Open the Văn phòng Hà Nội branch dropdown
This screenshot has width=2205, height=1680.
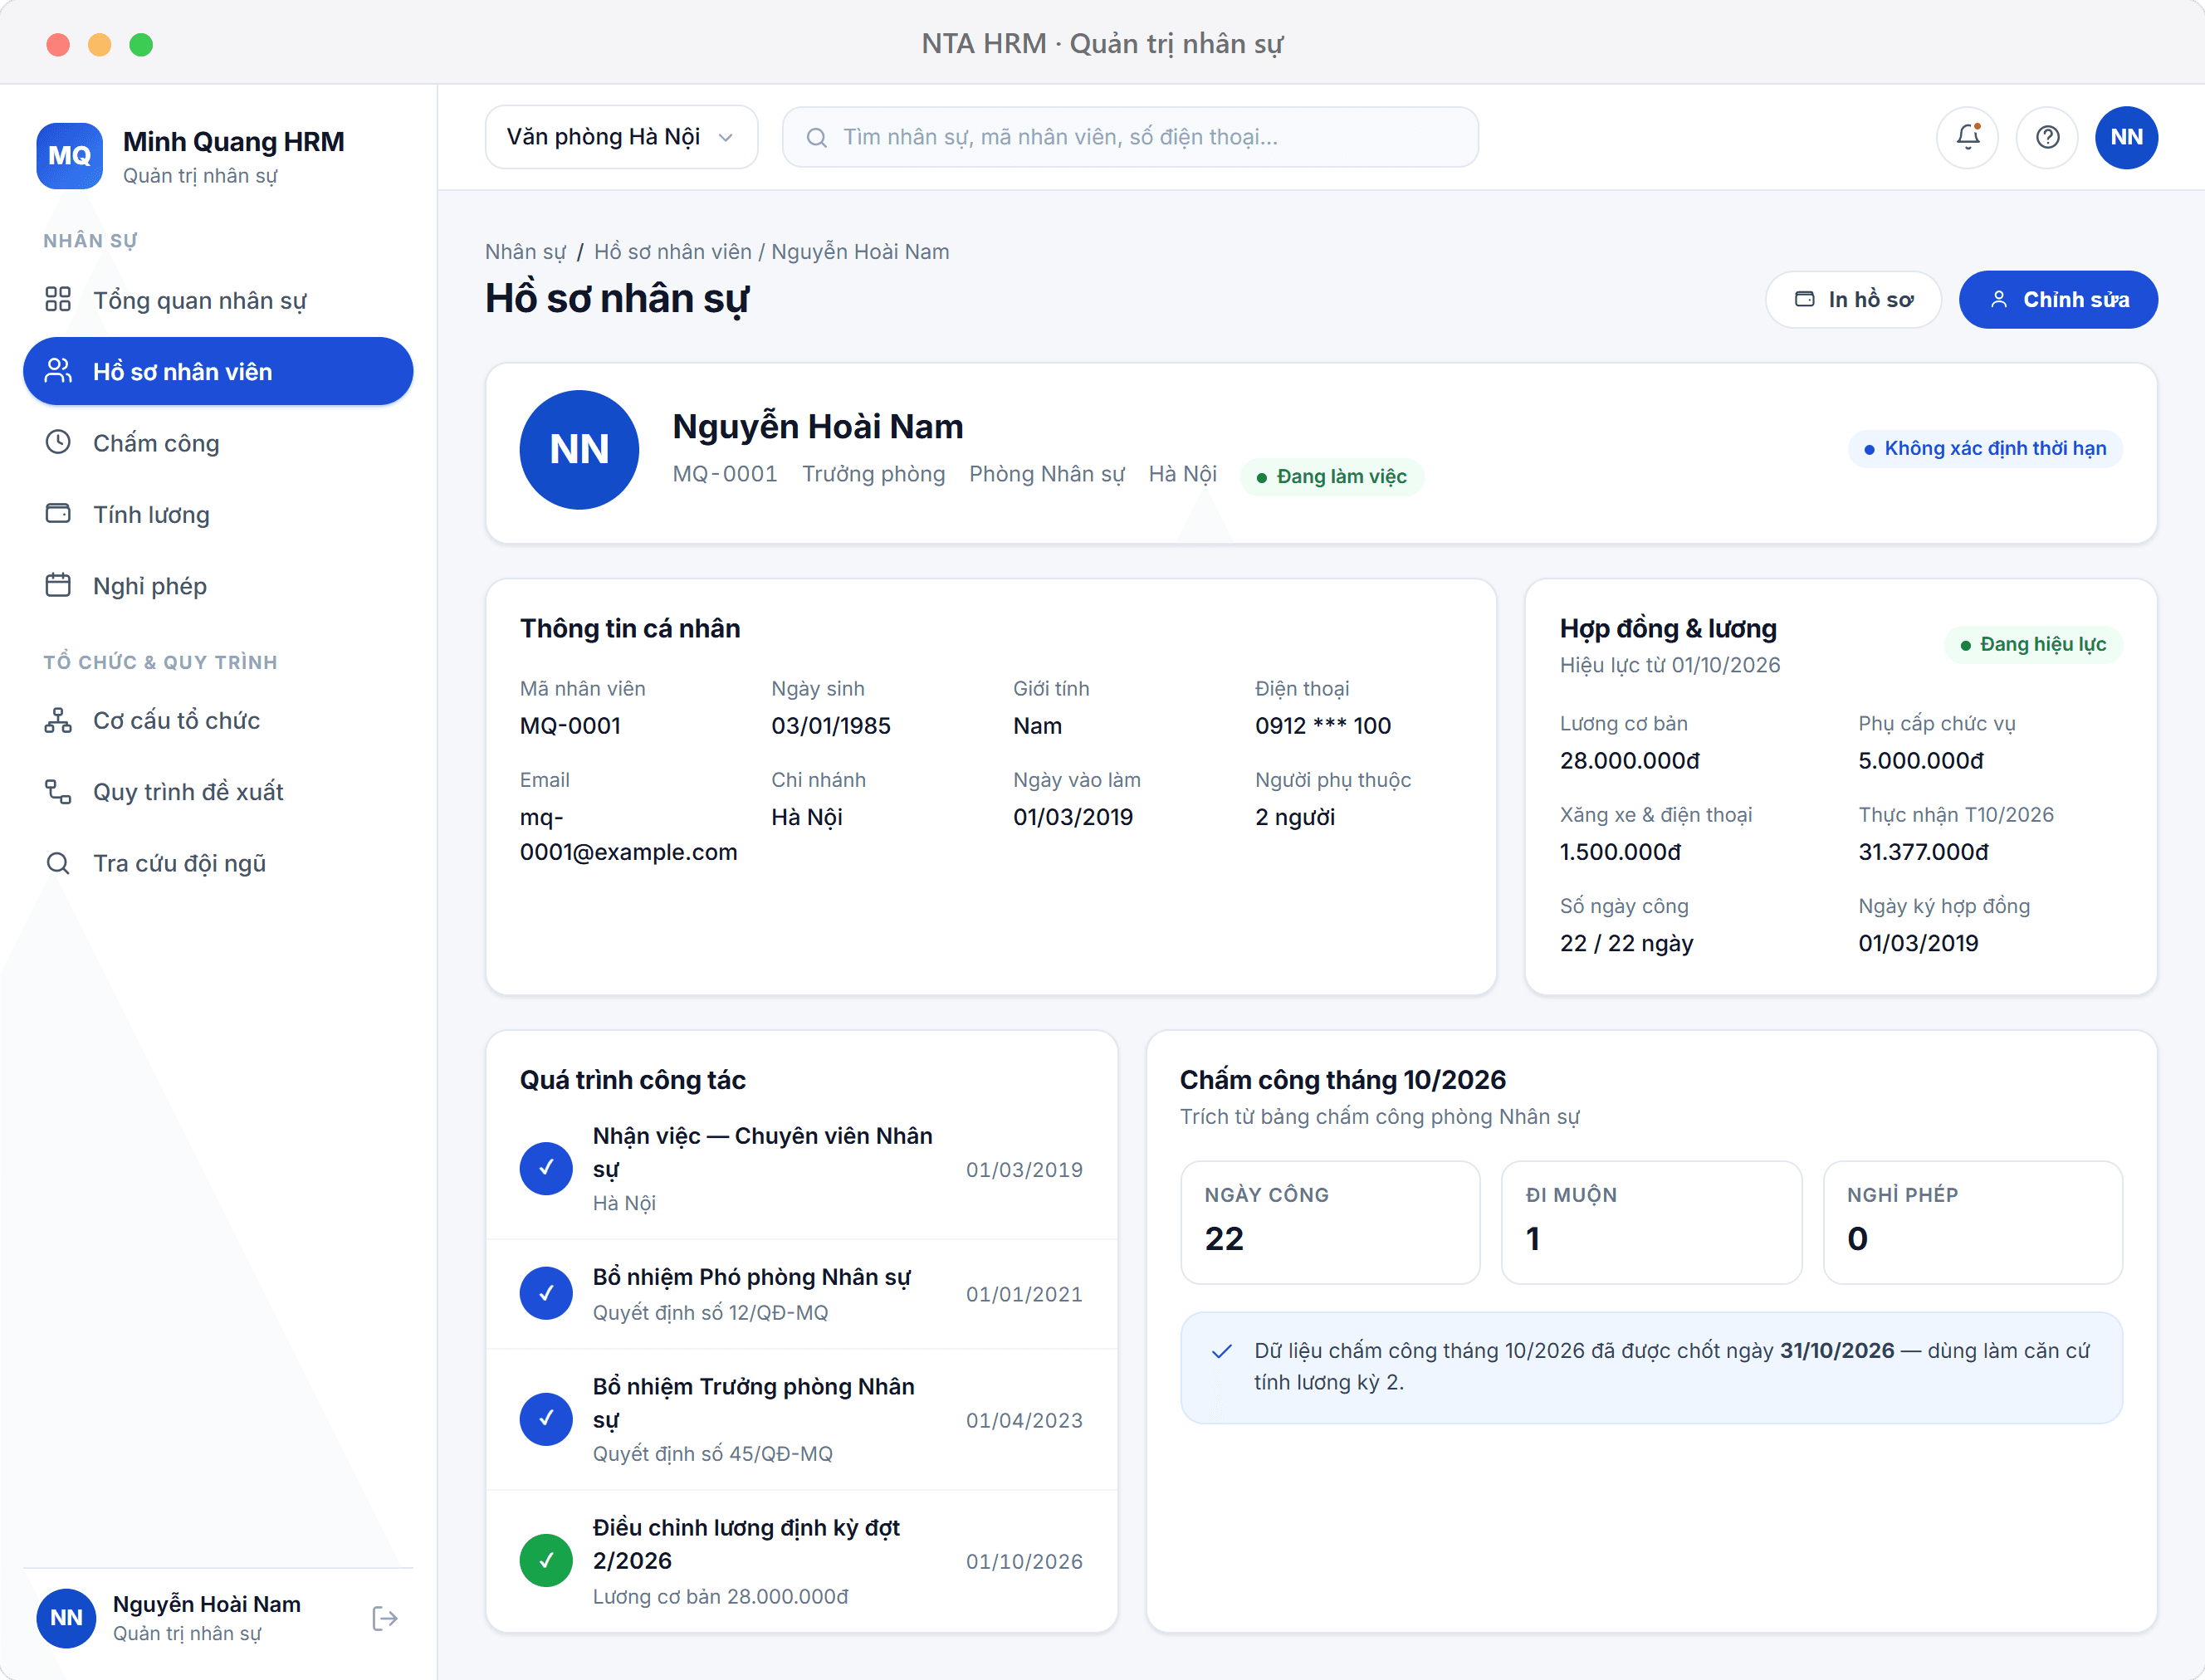pos(621,137)
